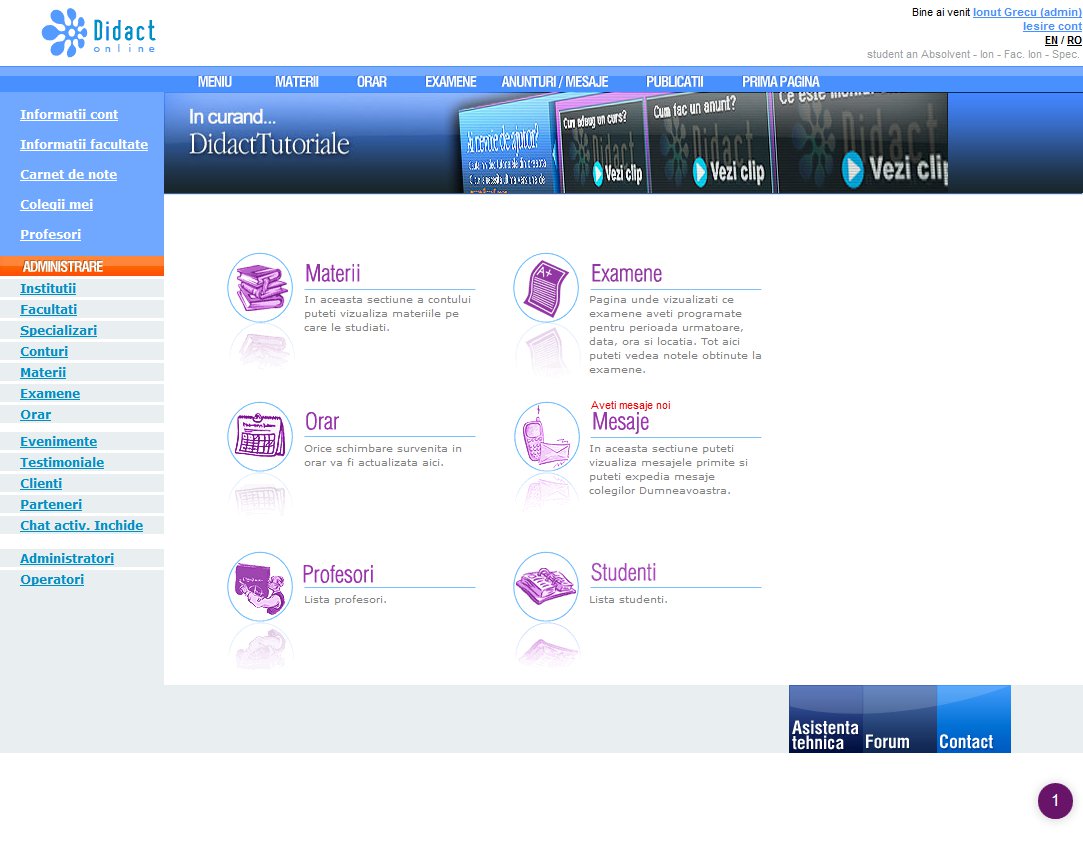Click the purple circle badge numbered 1
The height and width of the screenshot is (851, 1083).
[x=1055, y=801]
